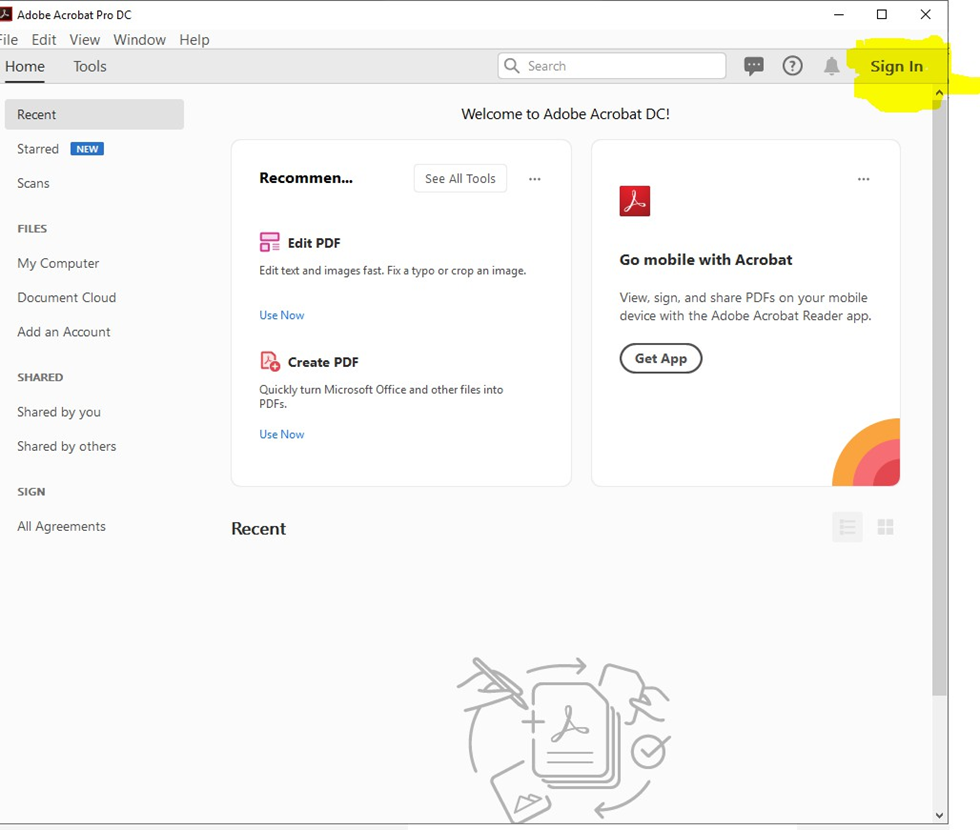
Task: Click the Create PDF heading
Action: [x=323, y=362]
